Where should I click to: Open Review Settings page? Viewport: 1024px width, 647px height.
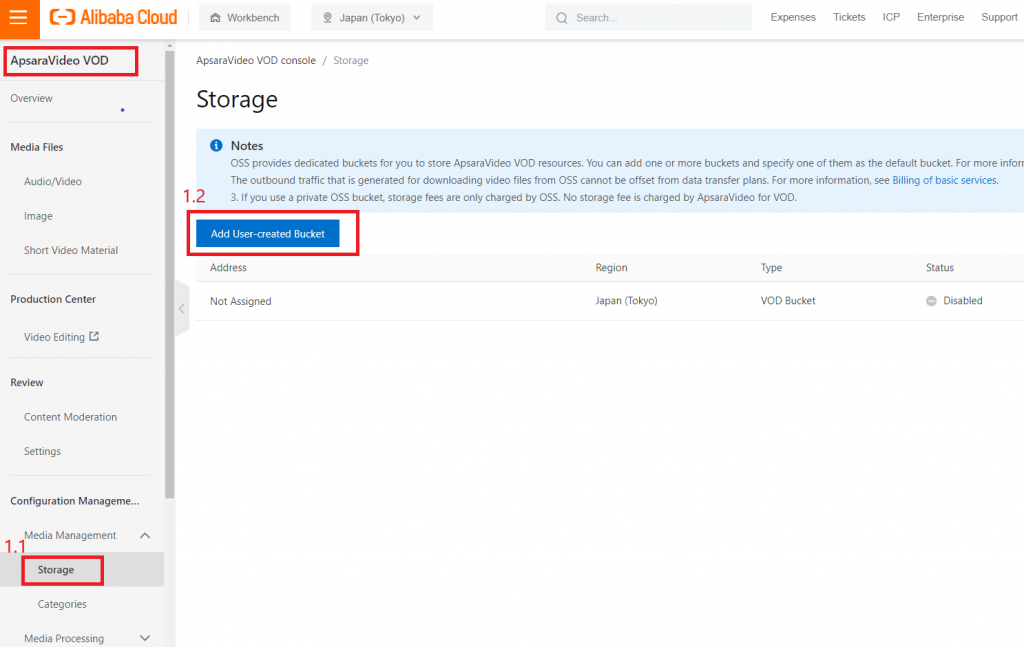[x=42, y=451]
